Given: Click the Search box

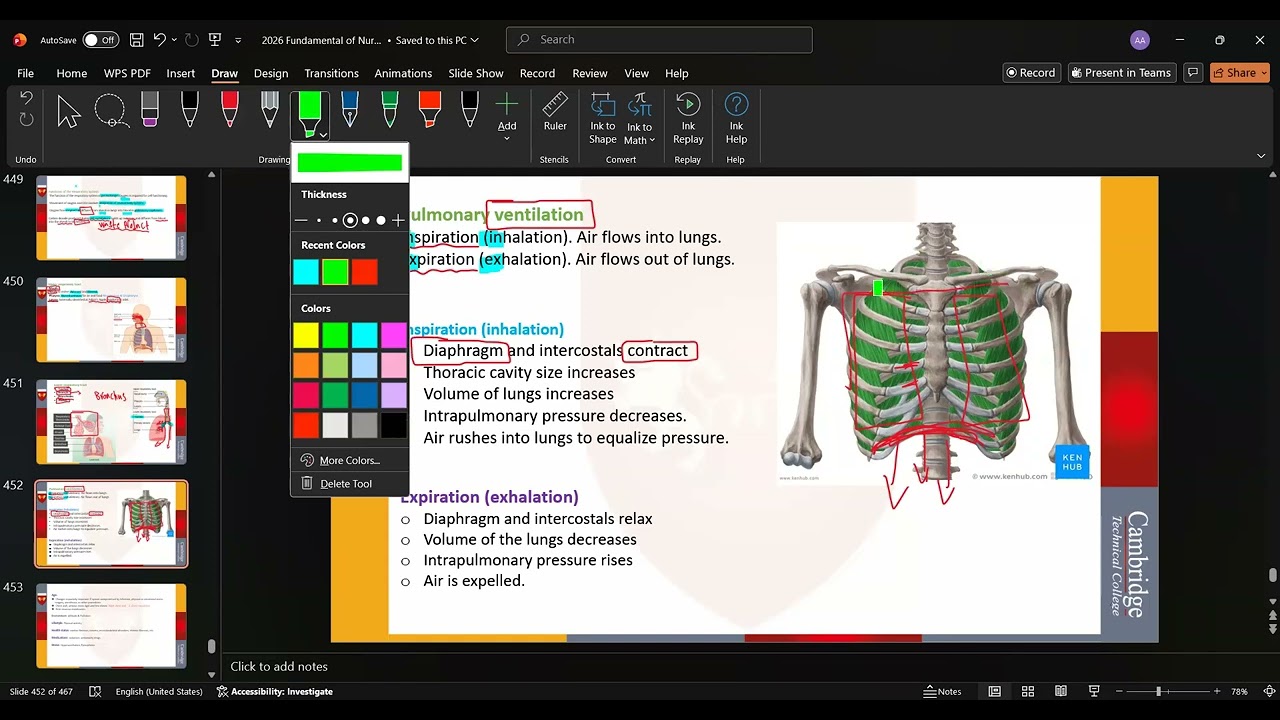Looking at the screenshot, I should 660,40.
